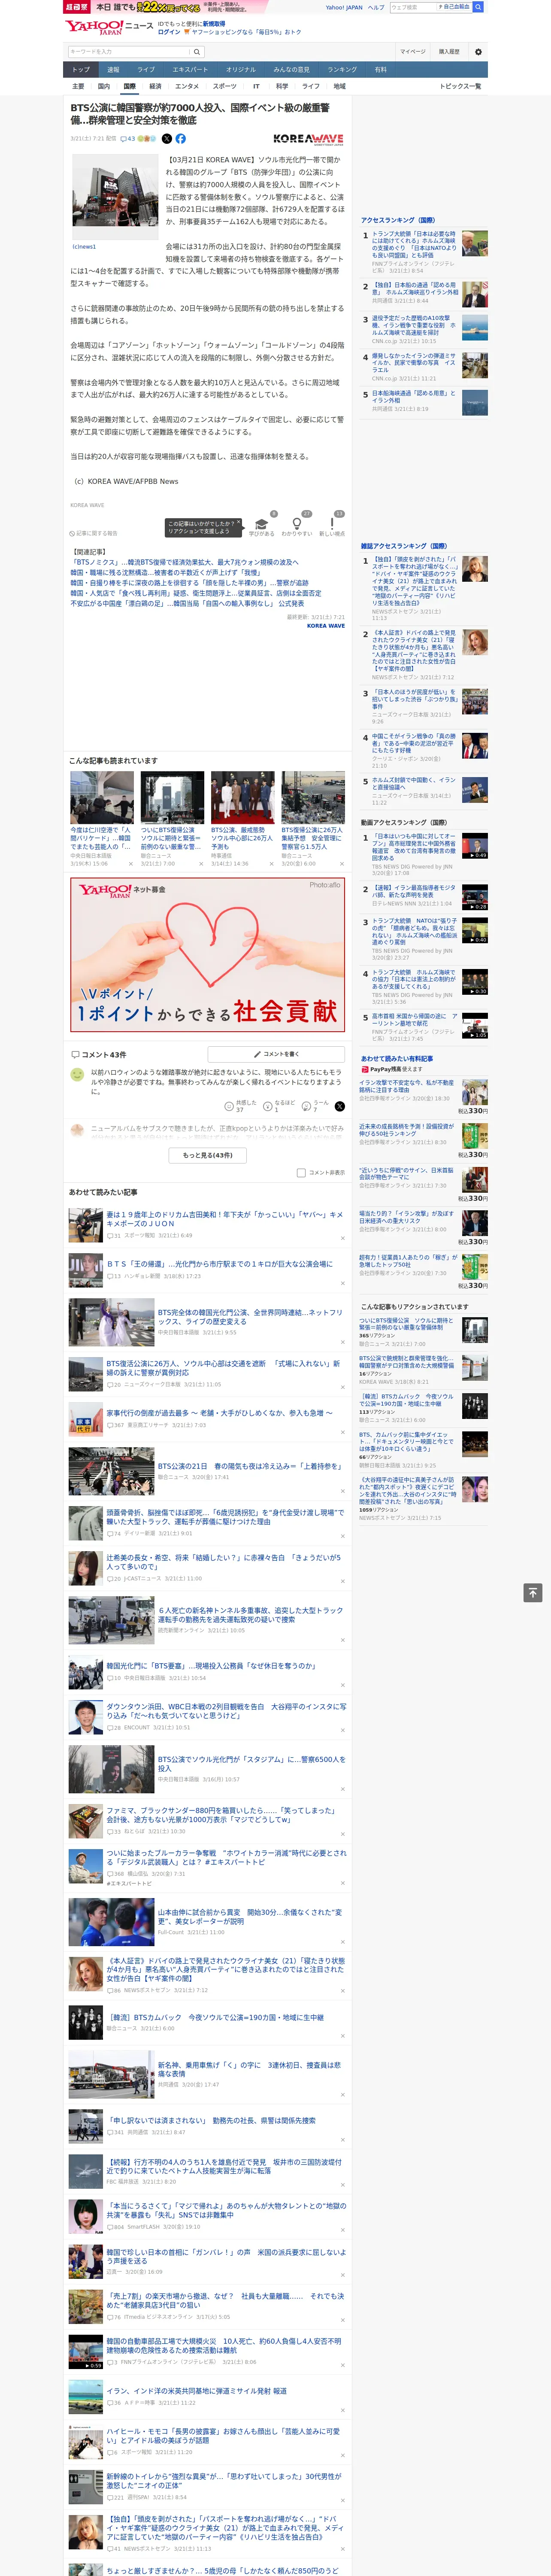551x2576 pixels.
Task: Click the Yahoo! JAPAN news logo
Action: [x=109, y=27]
